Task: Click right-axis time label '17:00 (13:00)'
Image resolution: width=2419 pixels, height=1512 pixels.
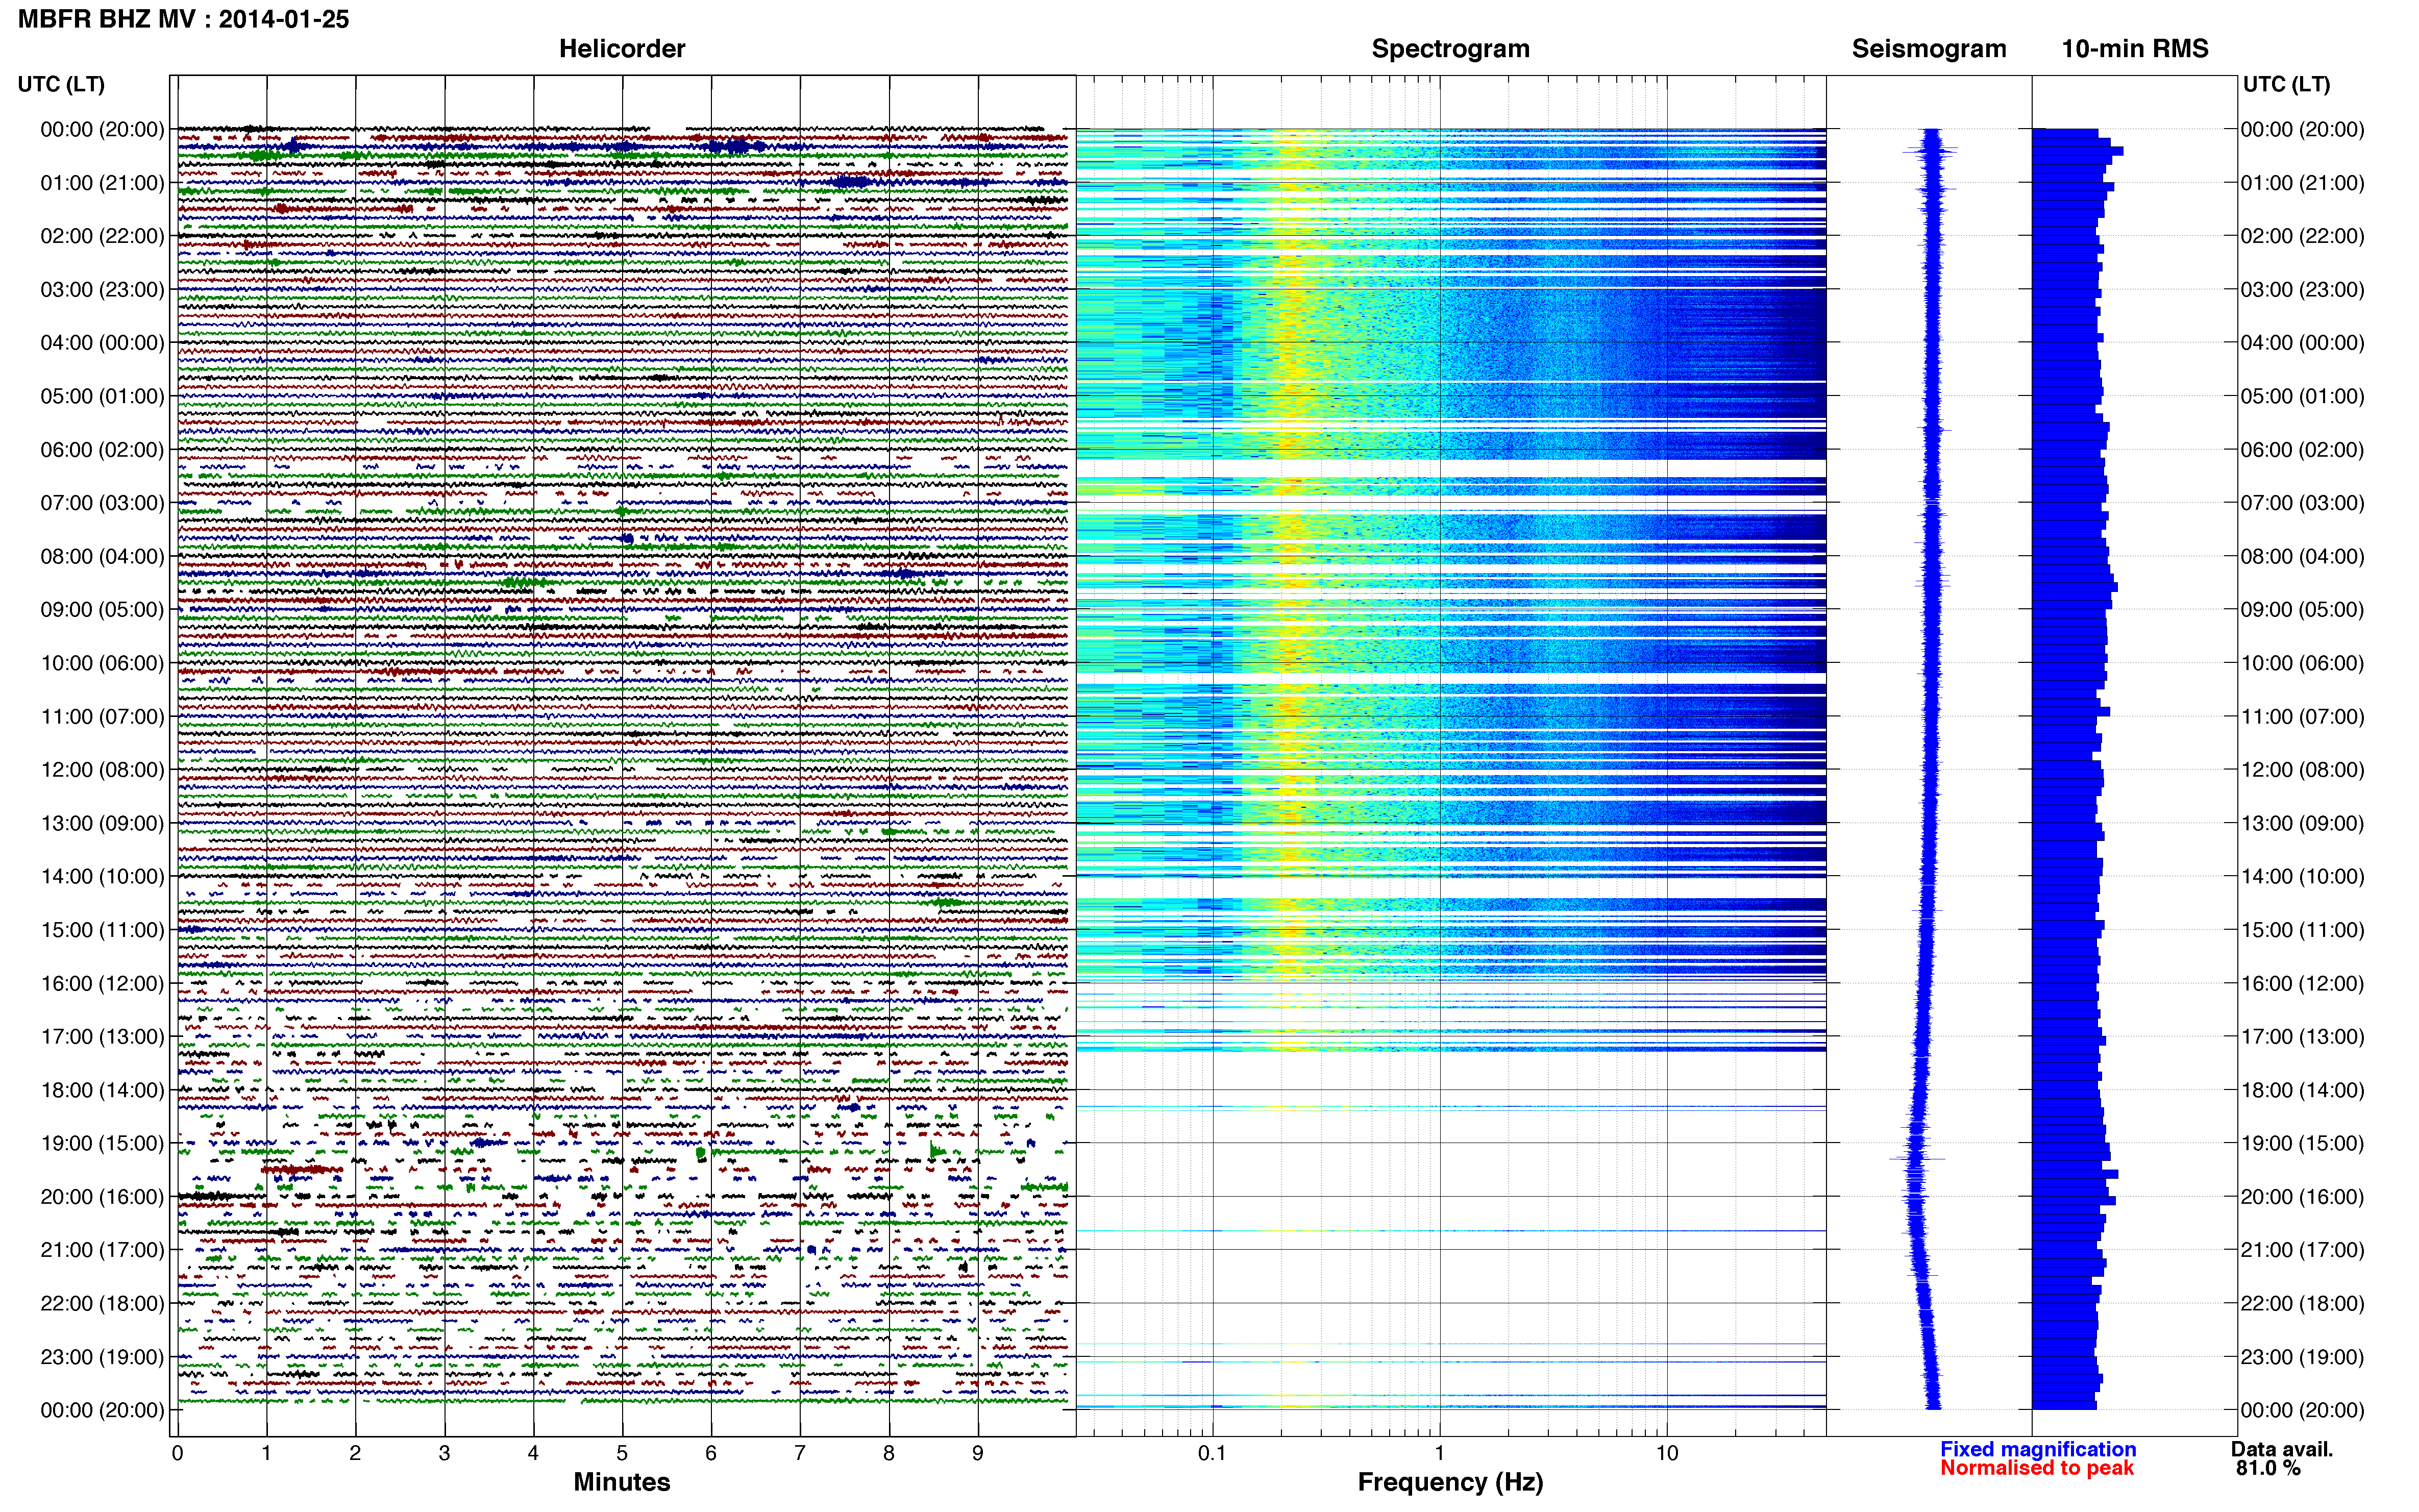Action: 2302,1037
